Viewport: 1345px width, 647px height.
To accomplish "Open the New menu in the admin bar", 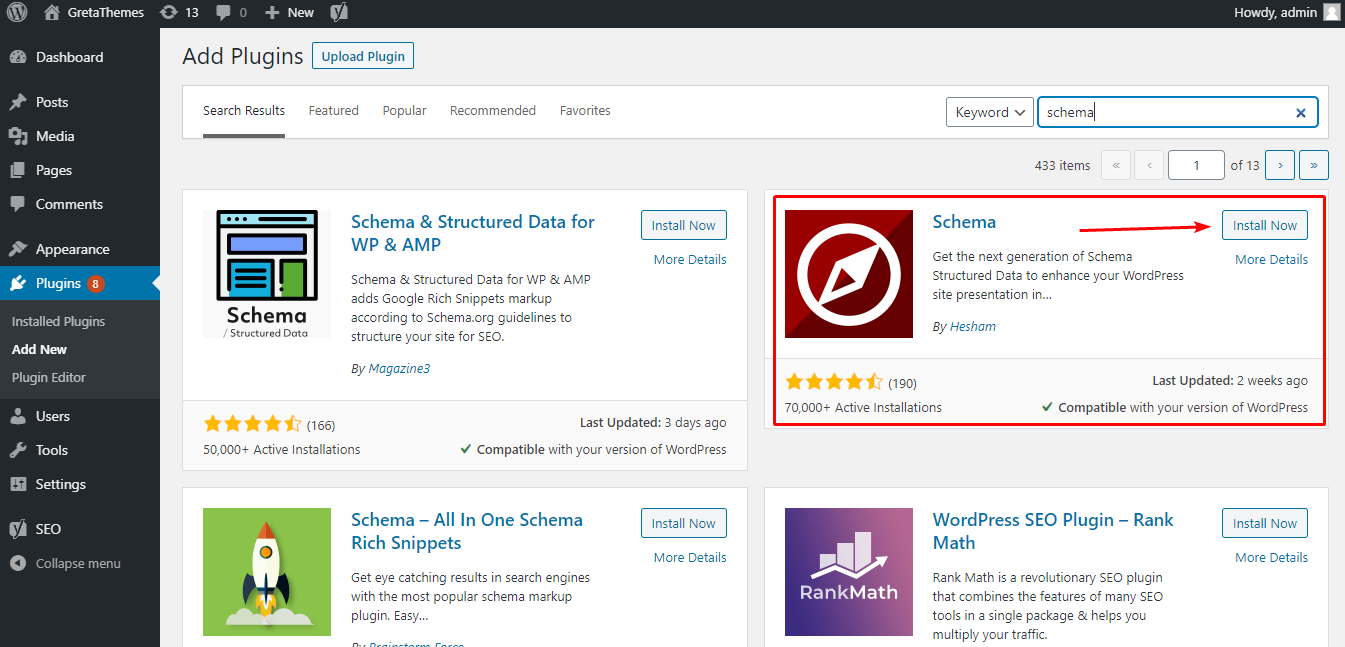I will pos(289,12).
